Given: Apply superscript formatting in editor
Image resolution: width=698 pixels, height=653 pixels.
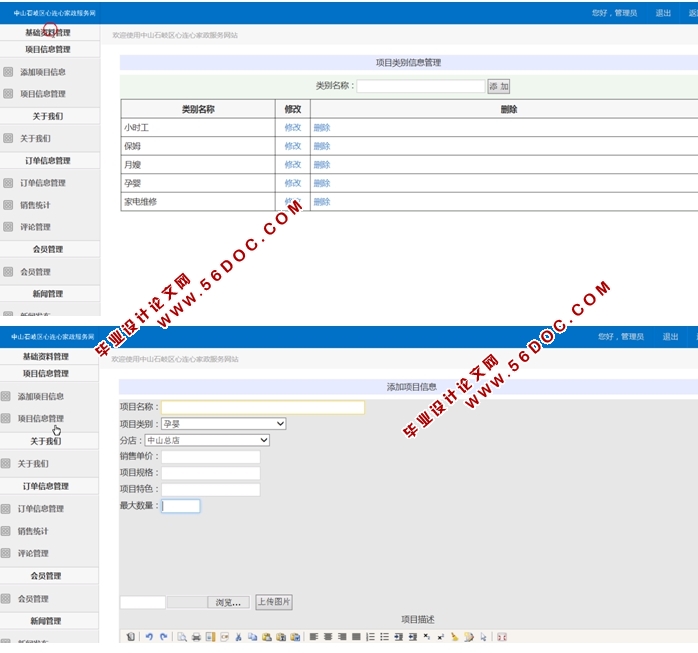Looking at the screenshot, I should coord(441,637).
